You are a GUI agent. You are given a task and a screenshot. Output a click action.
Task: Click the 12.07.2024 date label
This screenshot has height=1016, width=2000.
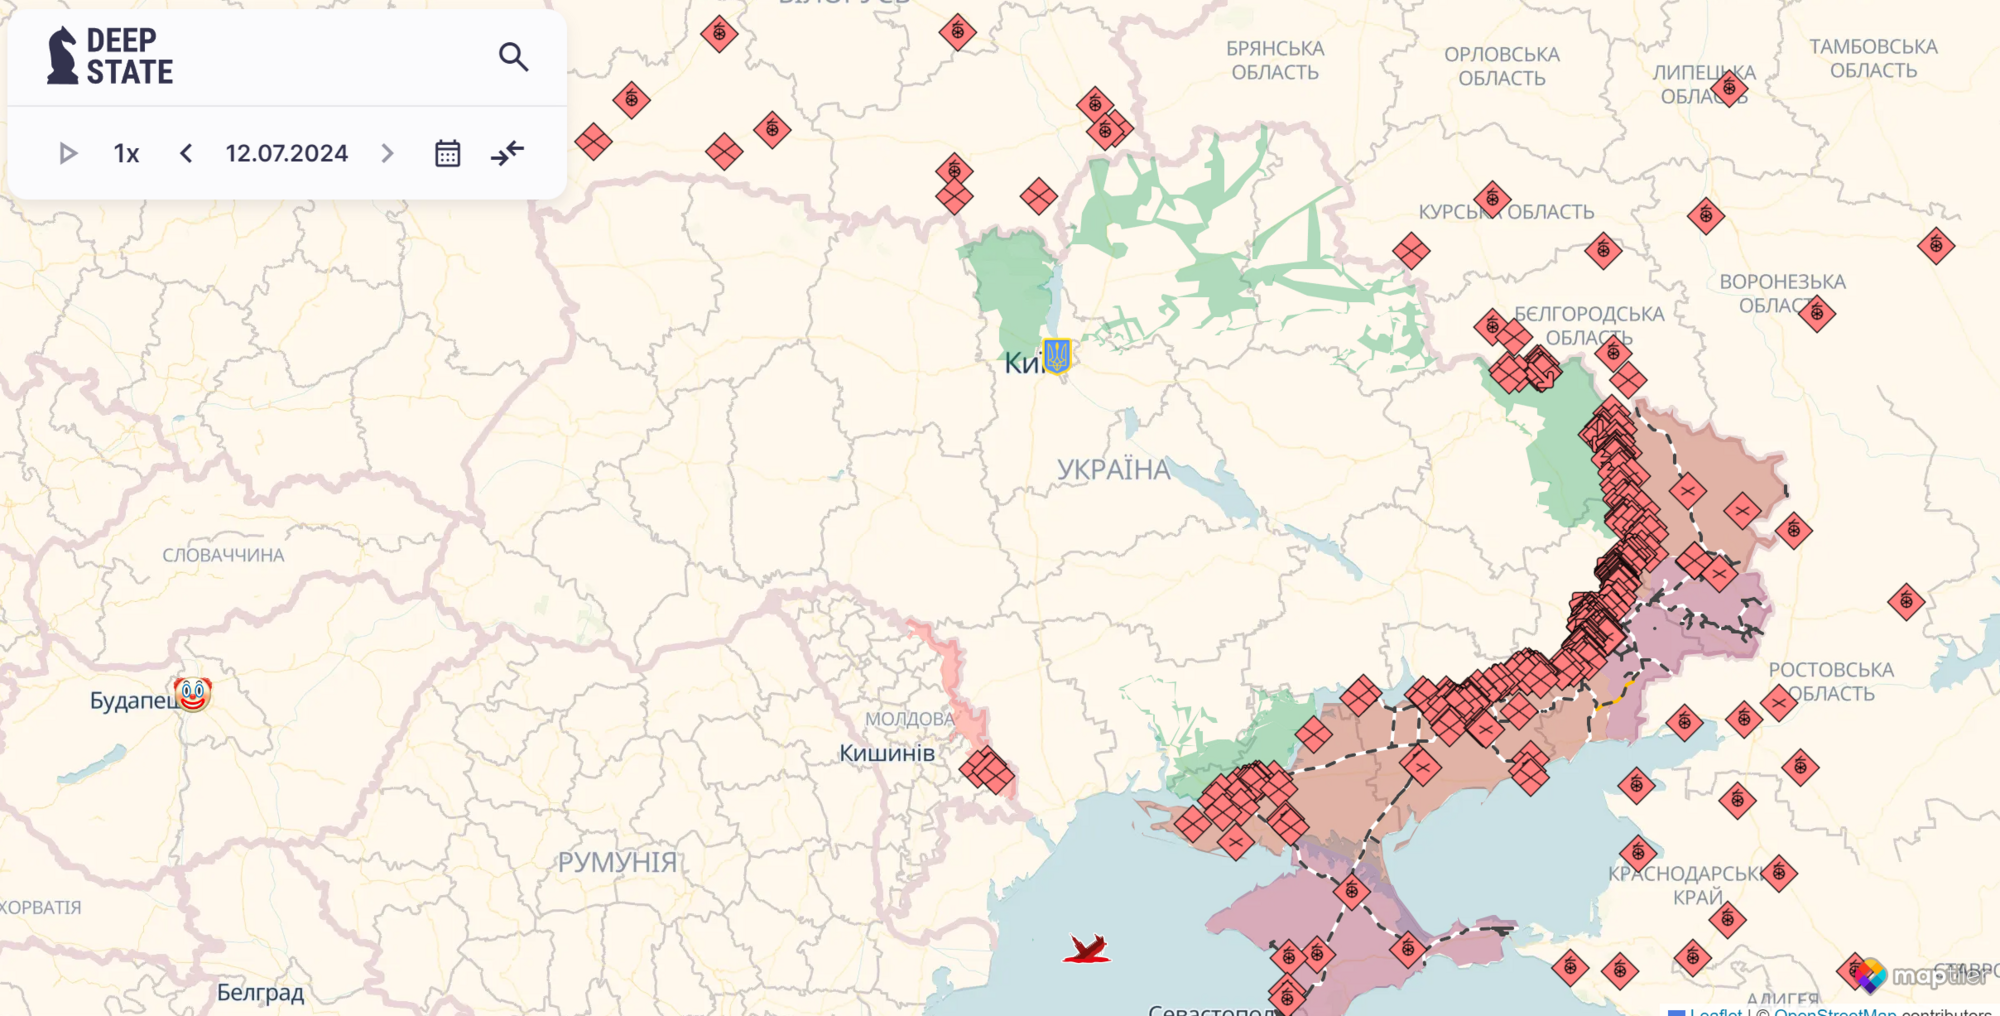click(x=287, y=153)
